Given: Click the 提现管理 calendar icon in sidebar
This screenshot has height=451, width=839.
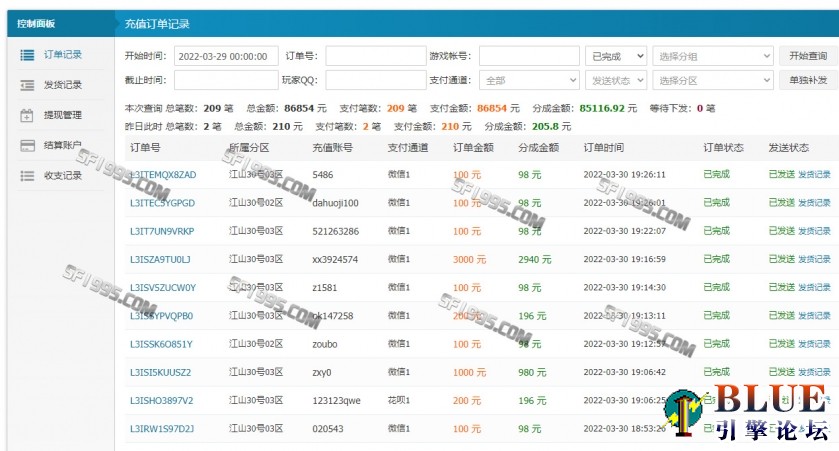Looking at the screenshot, I should coord(27,115).
